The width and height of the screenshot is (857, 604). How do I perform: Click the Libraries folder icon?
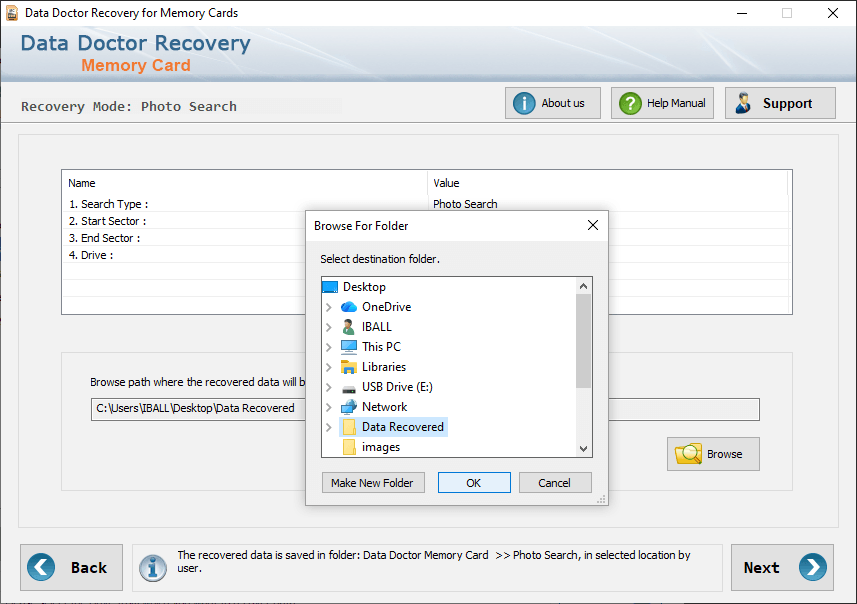(x=349, y=367)
